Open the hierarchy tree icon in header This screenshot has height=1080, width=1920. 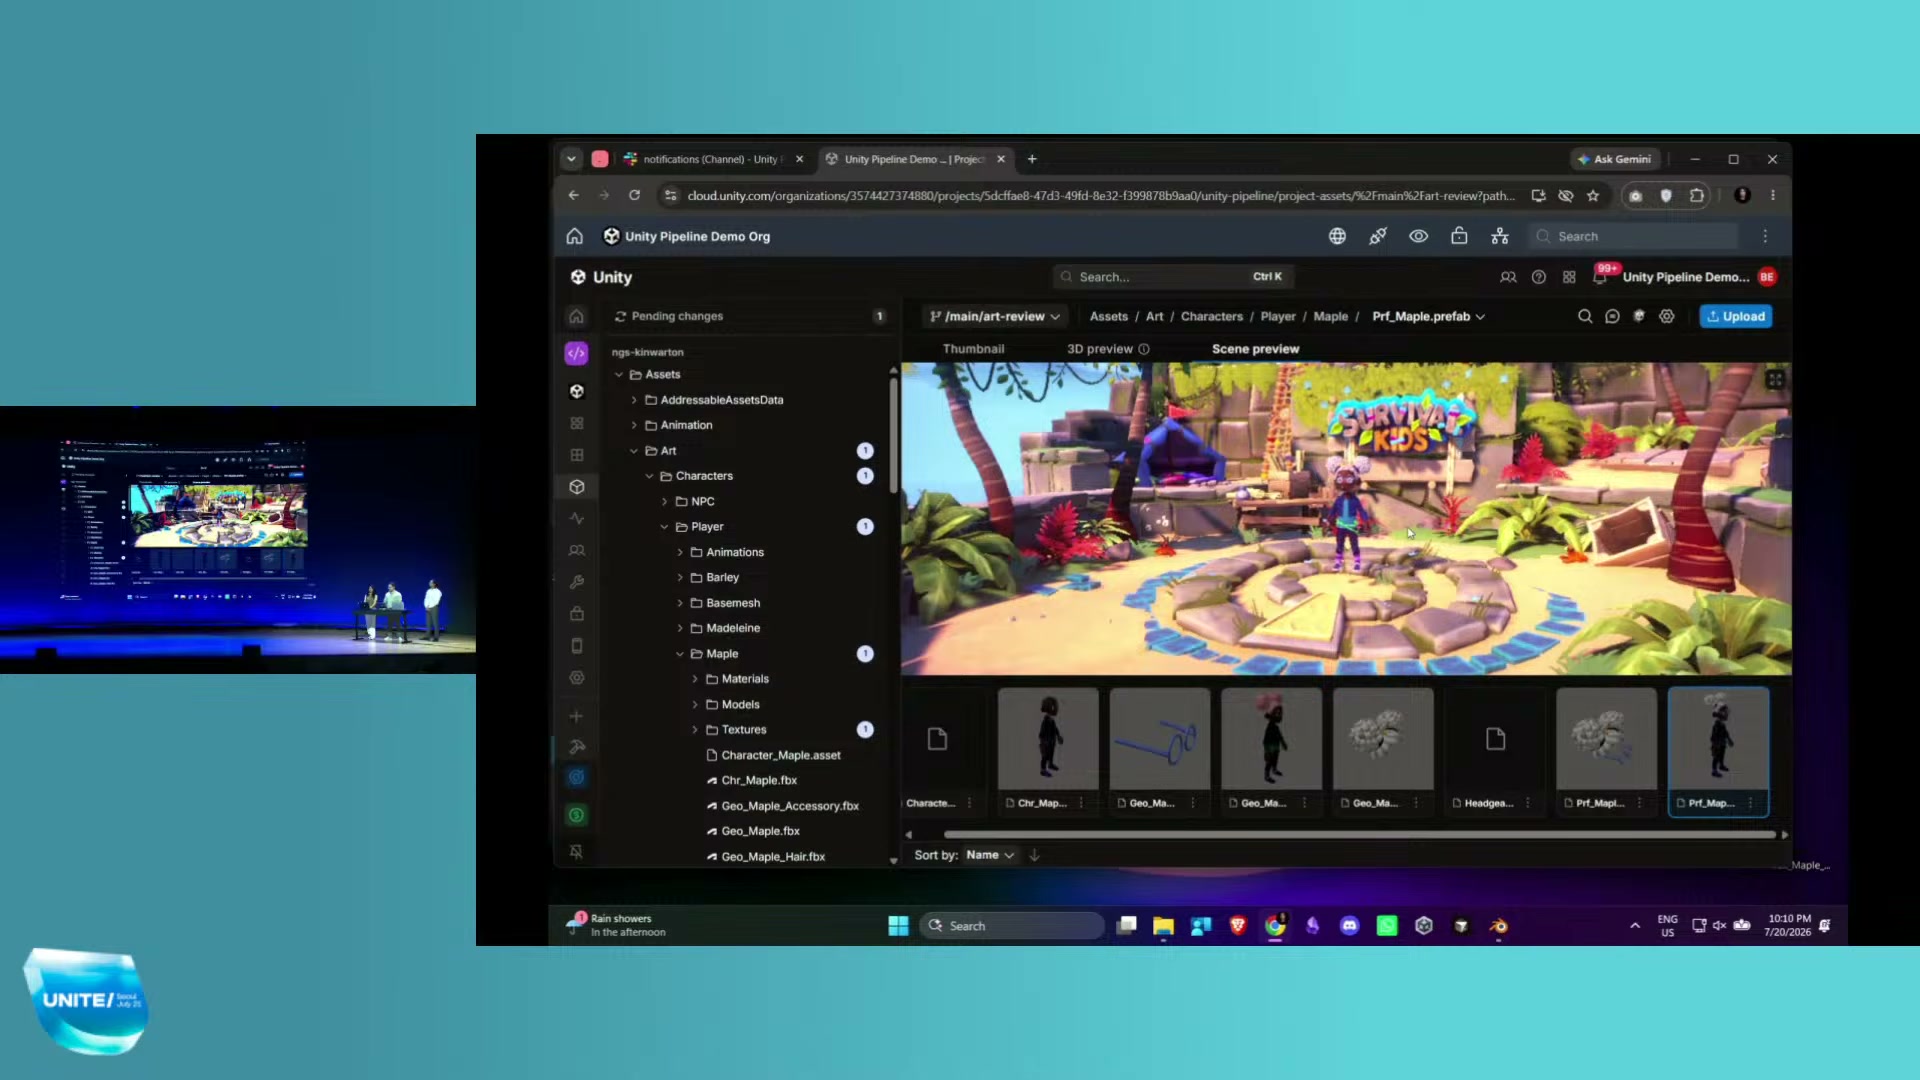point(1500,237)
